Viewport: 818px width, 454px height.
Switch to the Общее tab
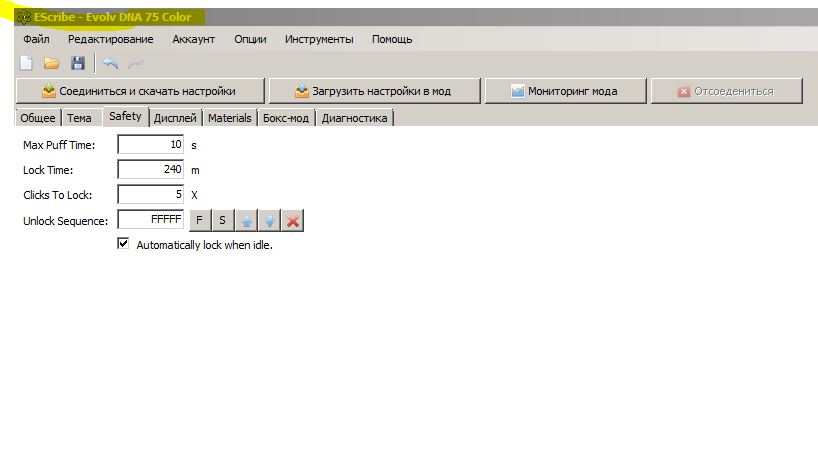(x=38, y=118)
